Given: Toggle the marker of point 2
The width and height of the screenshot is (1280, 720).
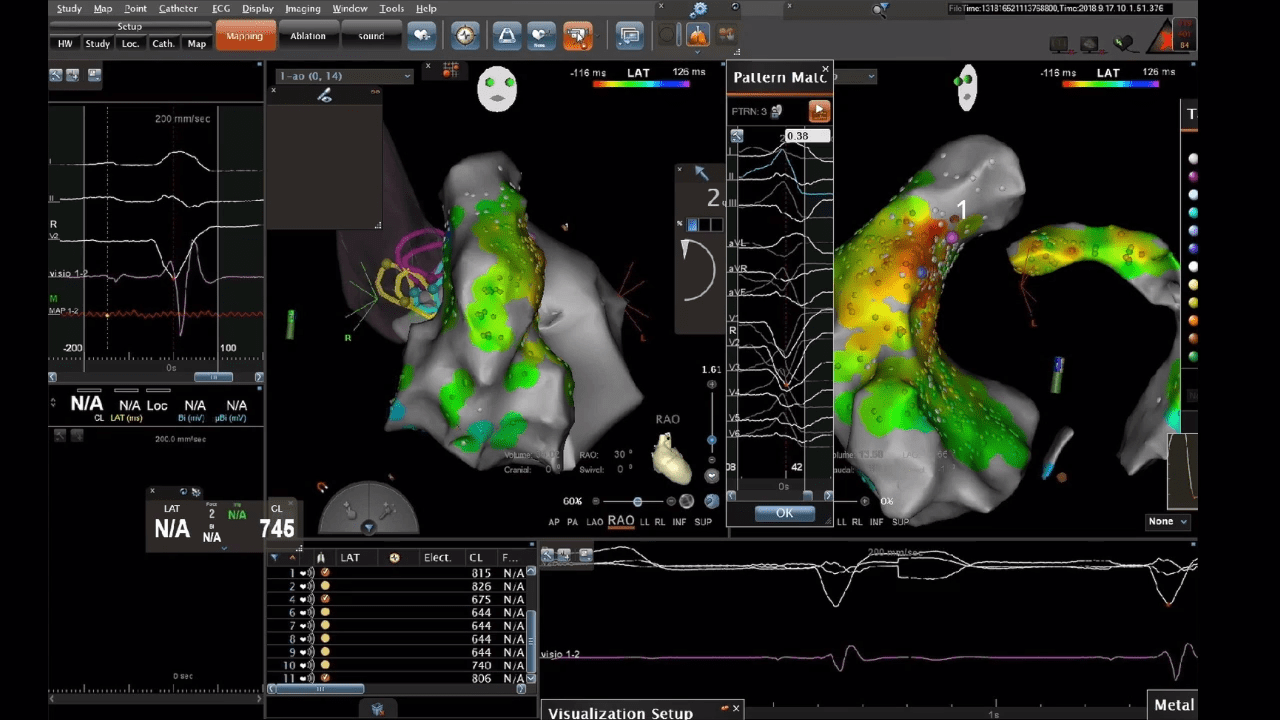Looking at the screenshot, I should (x=325, y=586).
